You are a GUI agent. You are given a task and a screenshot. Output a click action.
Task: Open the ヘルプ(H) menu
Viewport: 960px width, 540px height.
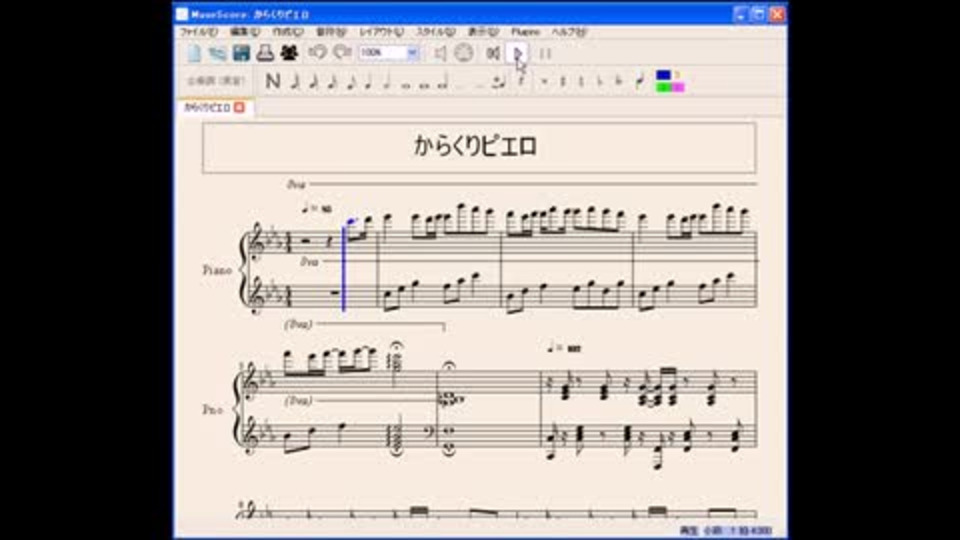coord(569,32)
